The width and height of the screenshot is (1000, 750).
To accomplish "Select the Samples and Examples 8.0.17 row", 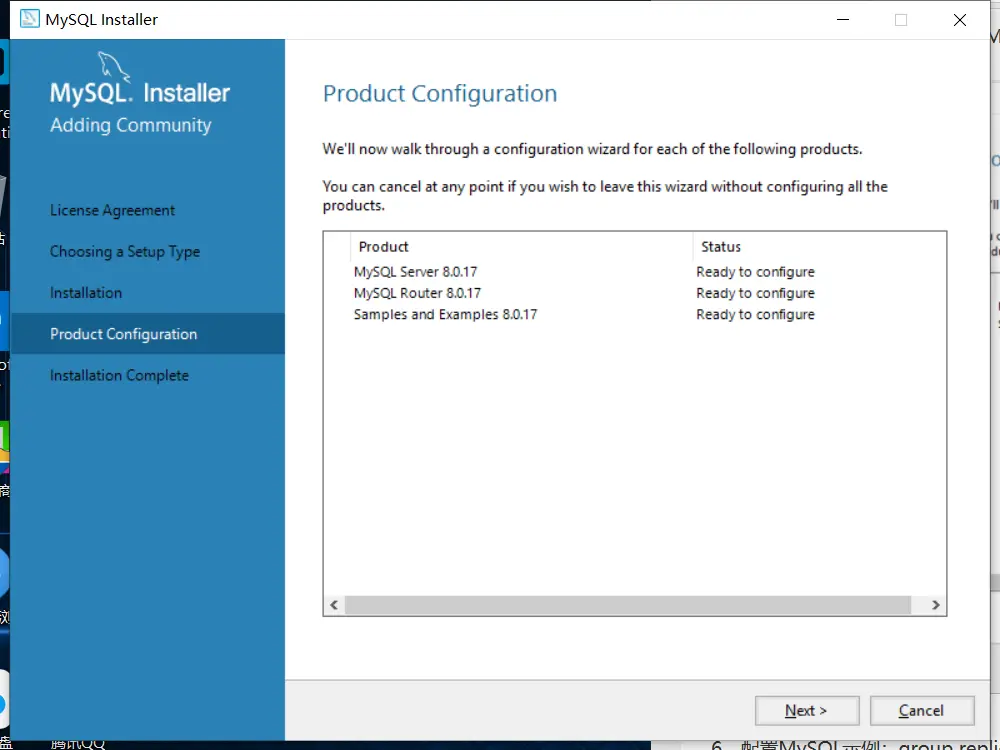I will click(635, 314).
